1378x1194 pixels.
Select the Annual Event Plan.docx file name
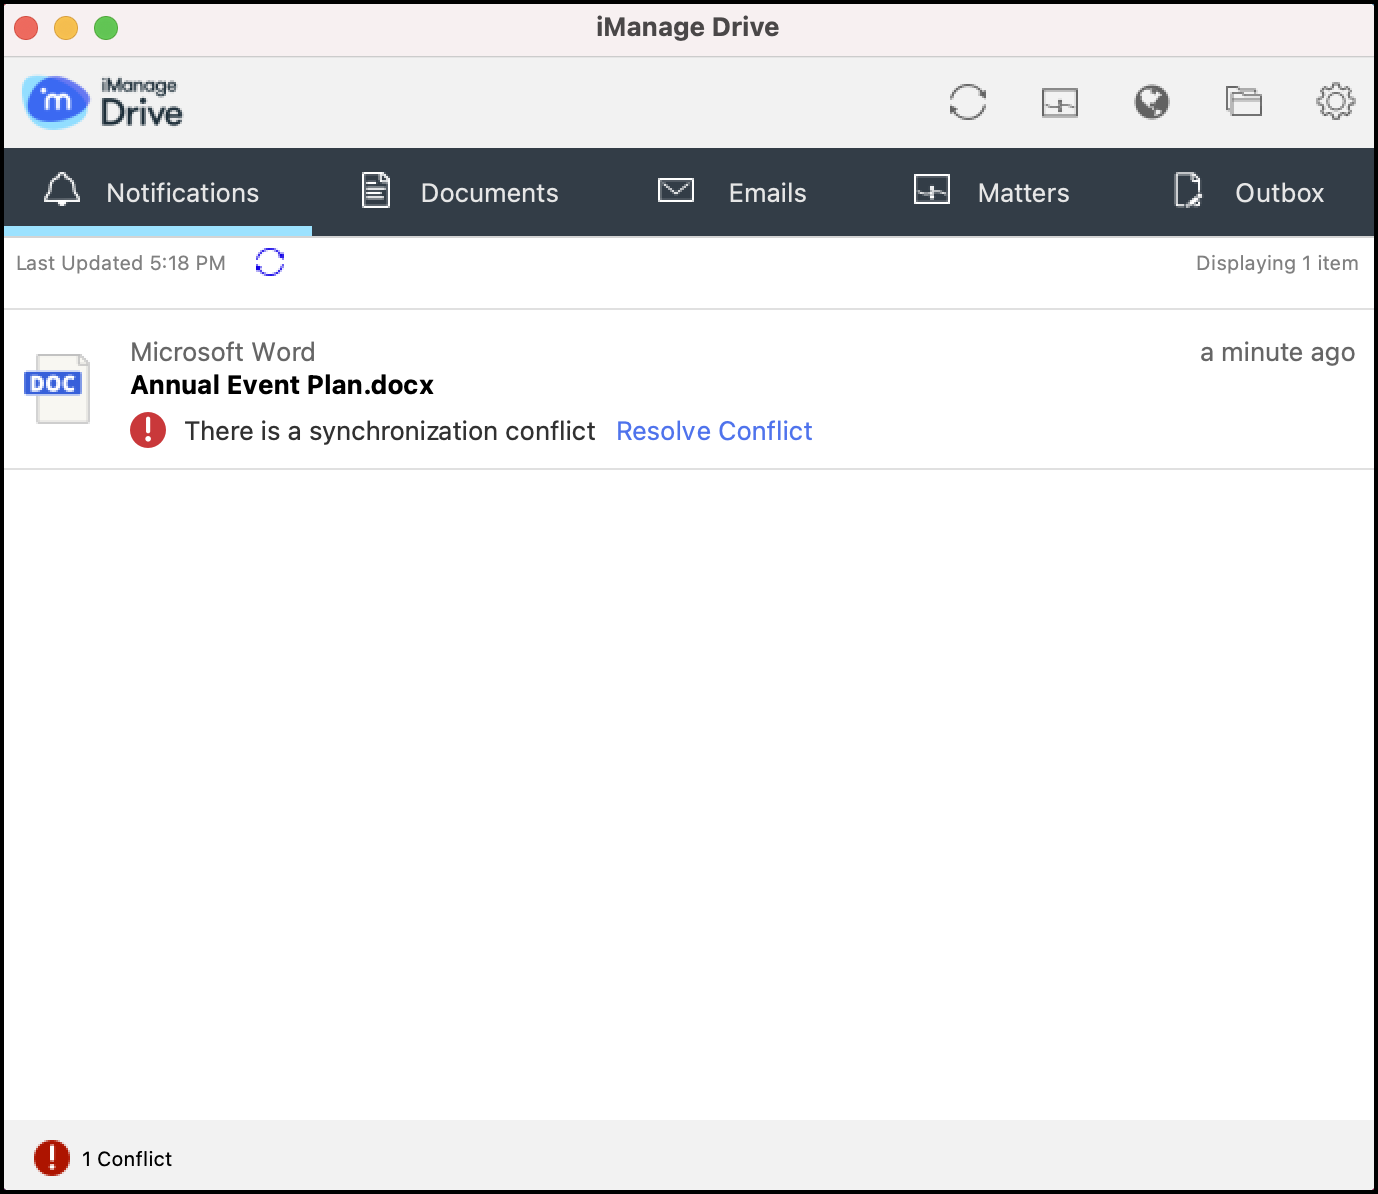click(x=282, y=385)
